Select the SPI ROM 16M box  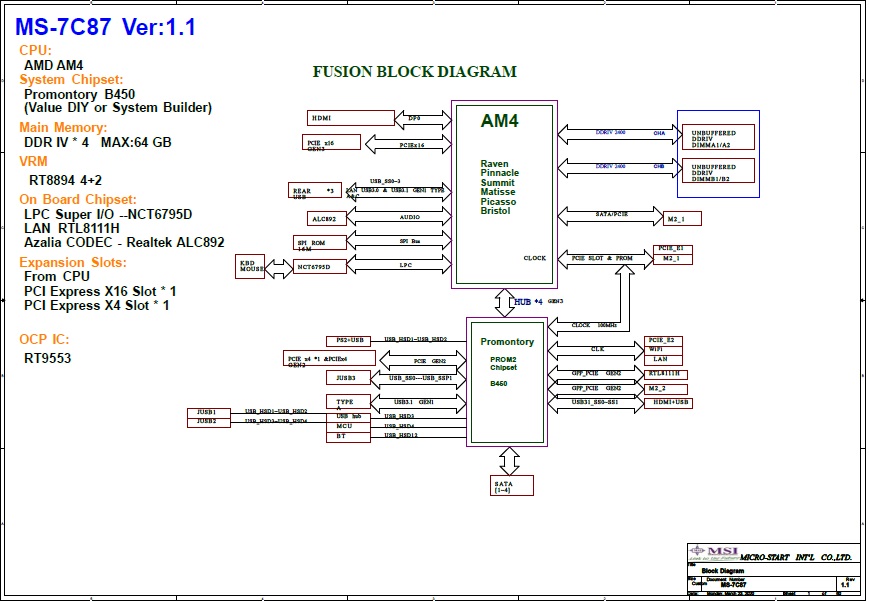pos(320,242)
